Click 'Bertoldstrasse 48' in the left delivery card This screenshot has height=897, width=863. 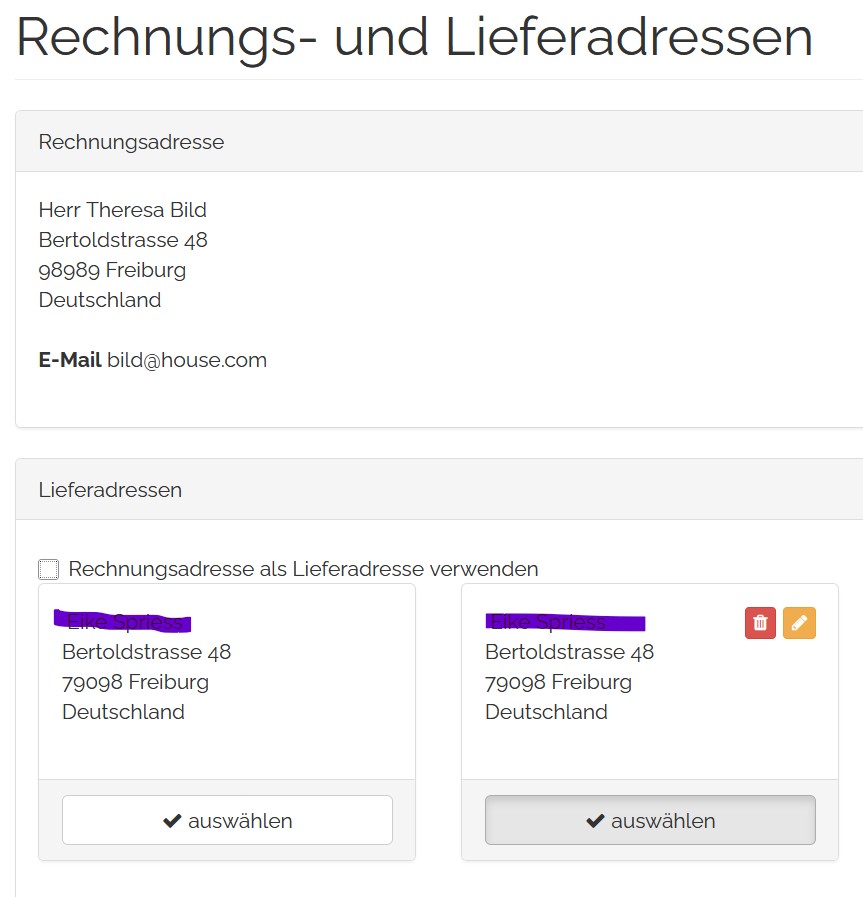146,652
